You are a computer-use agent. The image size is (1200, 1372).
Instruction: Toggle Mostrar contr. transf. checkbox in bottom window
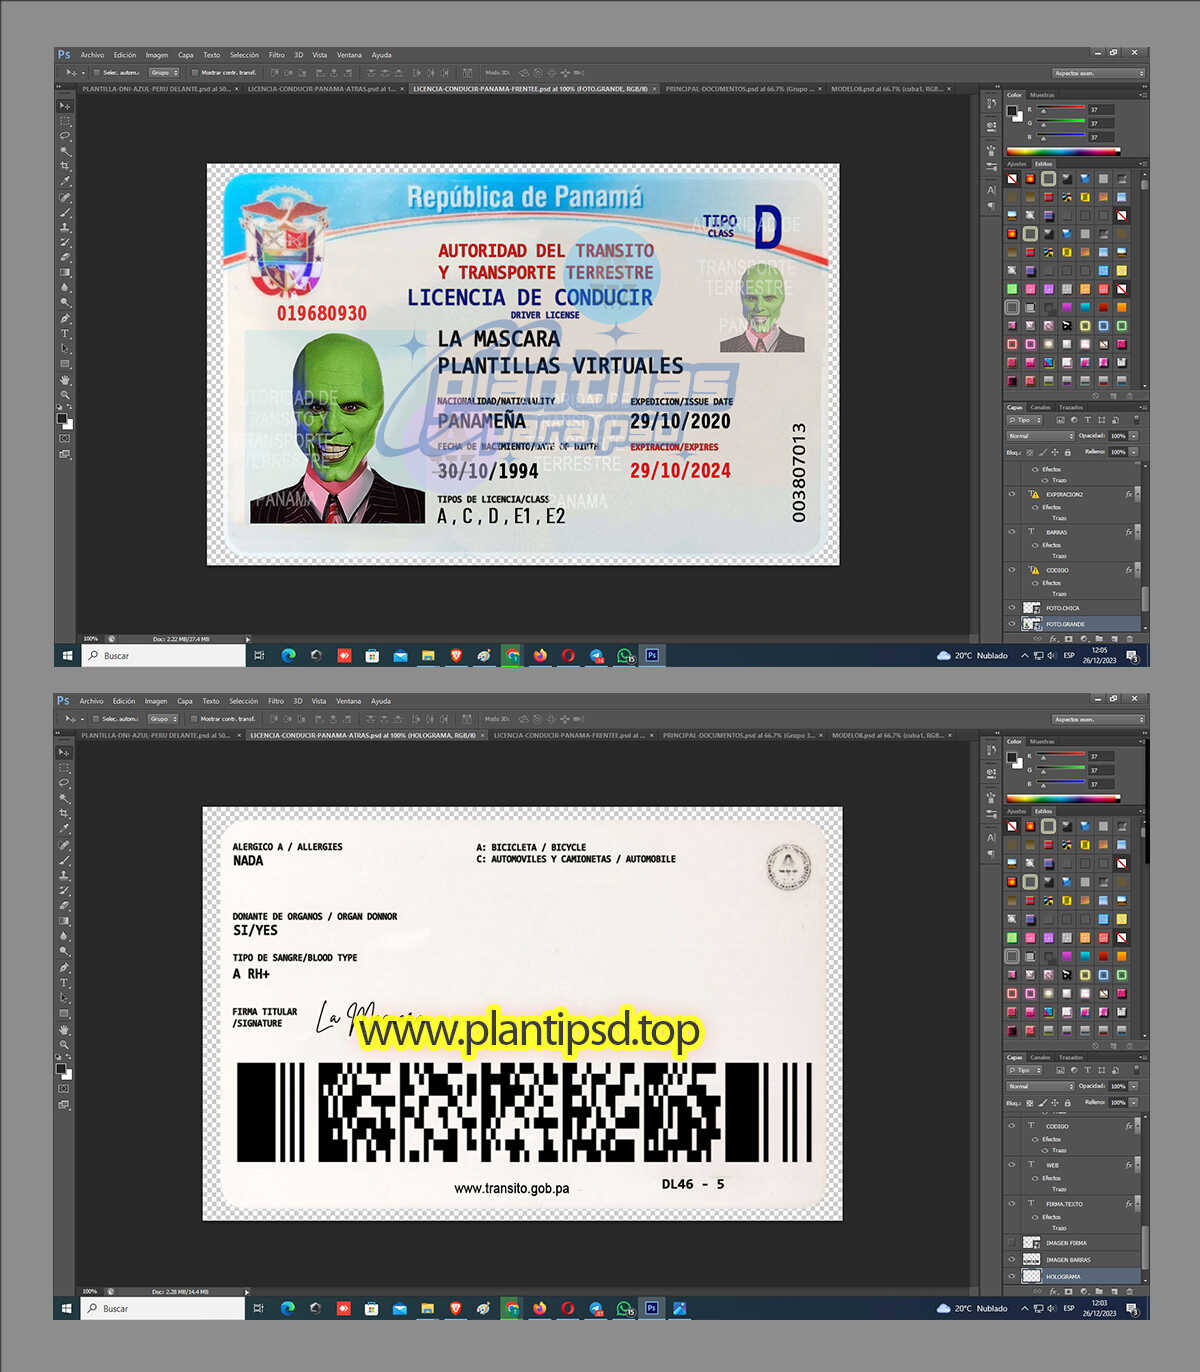tap(193, 718)
